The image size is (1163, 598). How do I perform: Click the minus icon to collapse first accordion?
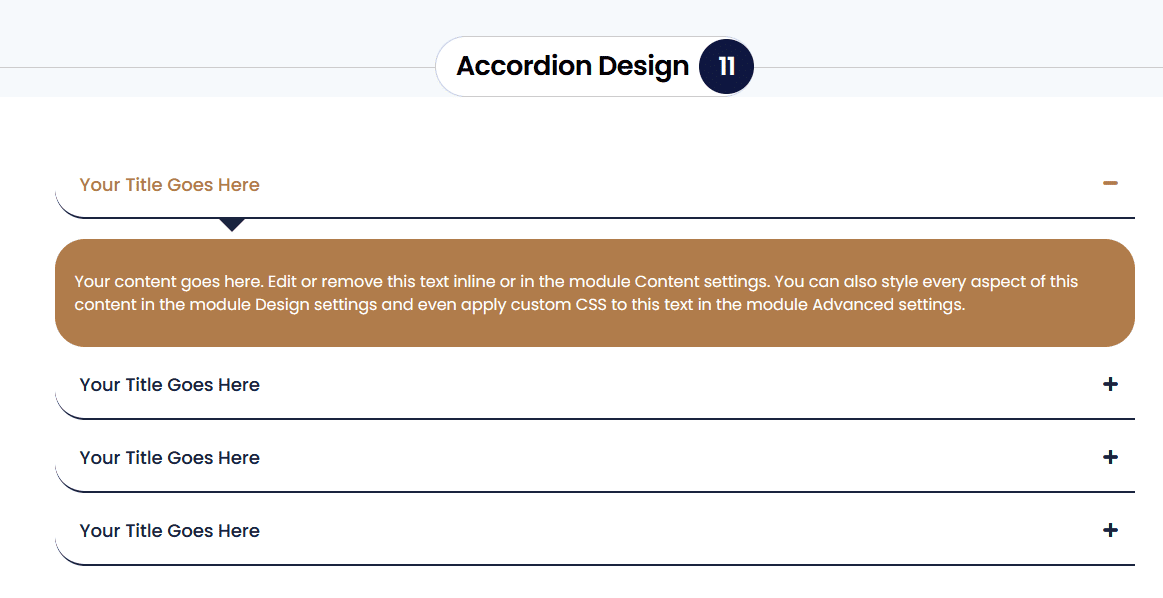click(1110, 184)
